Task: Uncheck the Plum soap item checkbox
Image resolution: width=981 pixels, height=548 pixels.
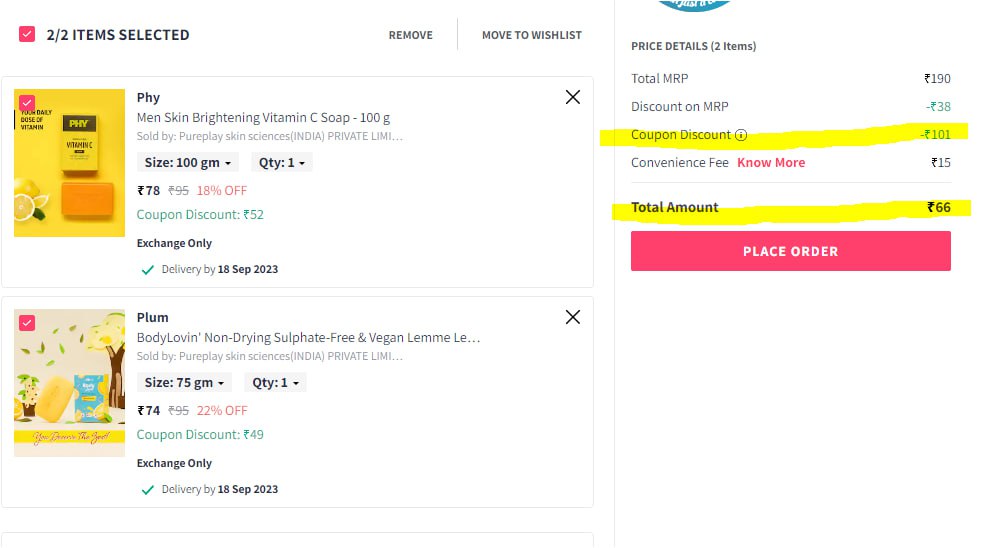Action: [x=27, y=323]
